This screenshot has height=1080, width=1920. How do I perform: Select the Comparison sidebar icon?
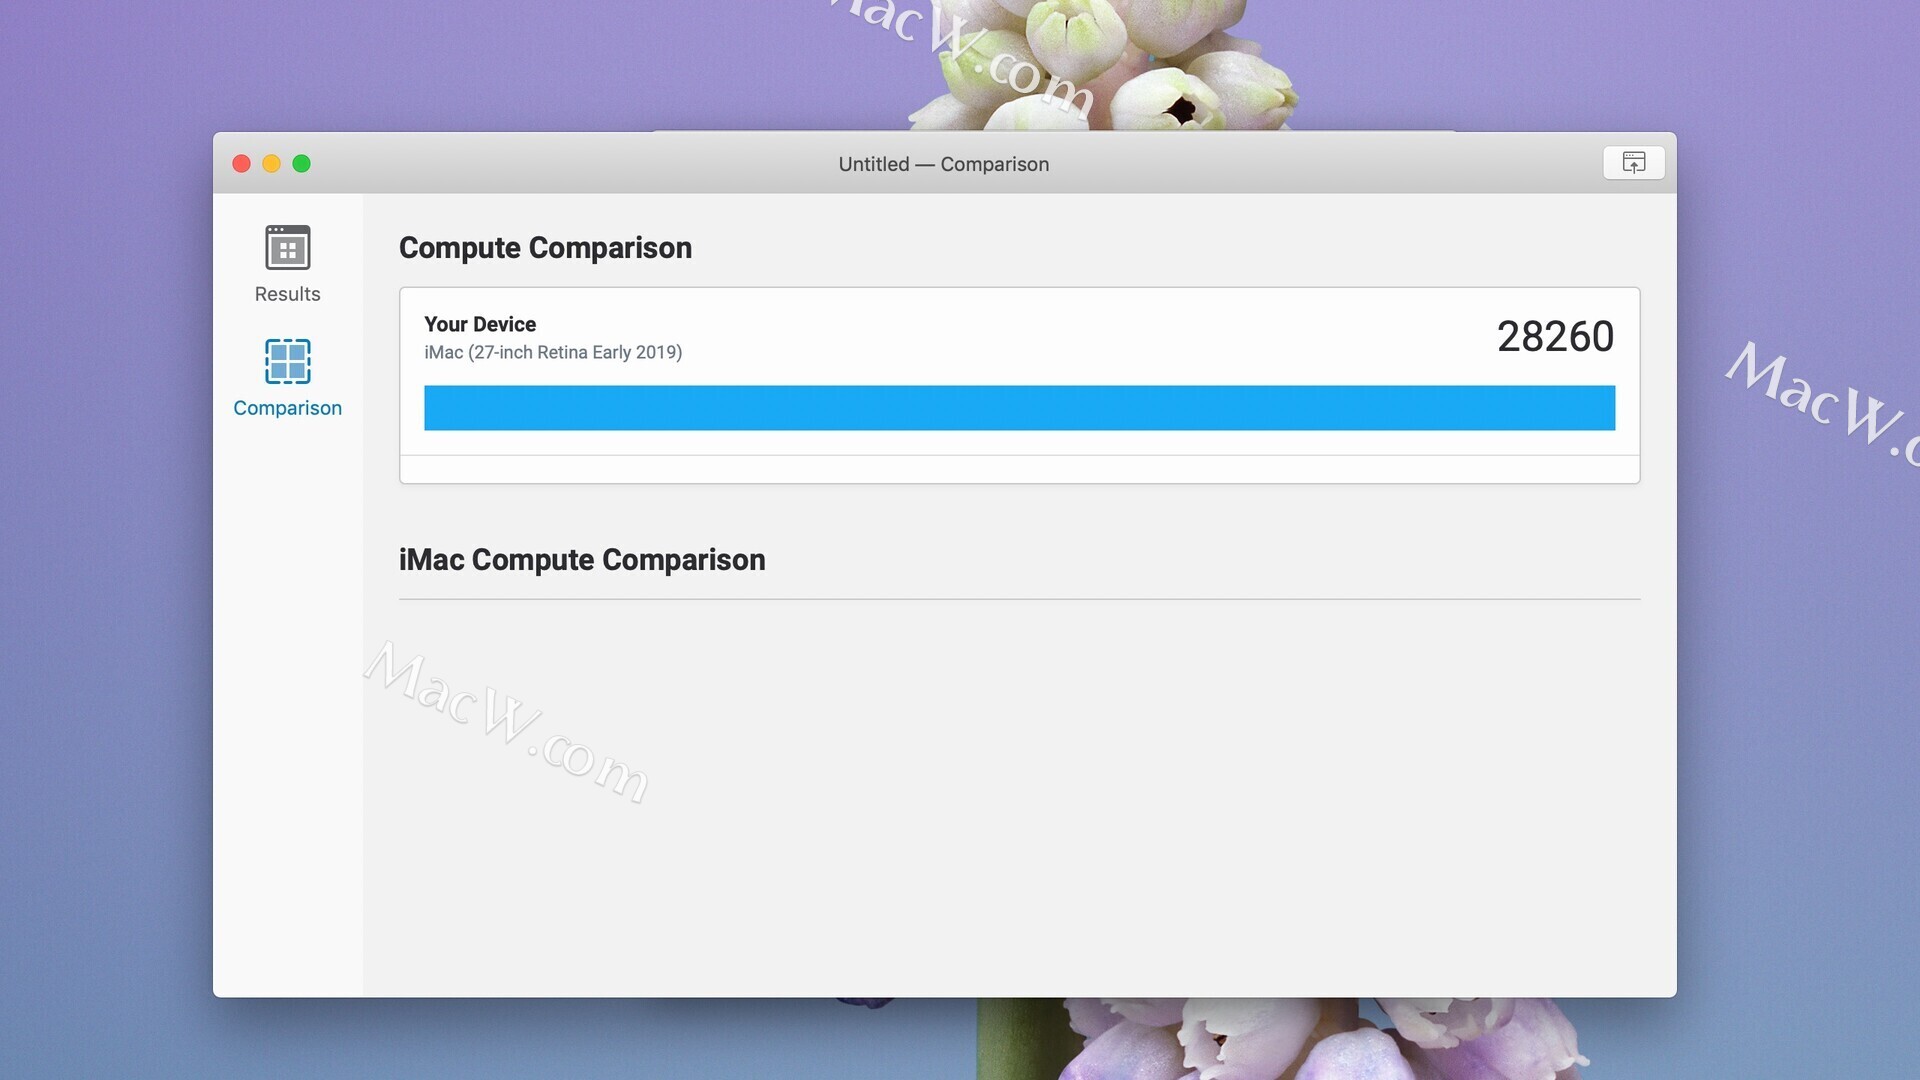click(287, 361)
